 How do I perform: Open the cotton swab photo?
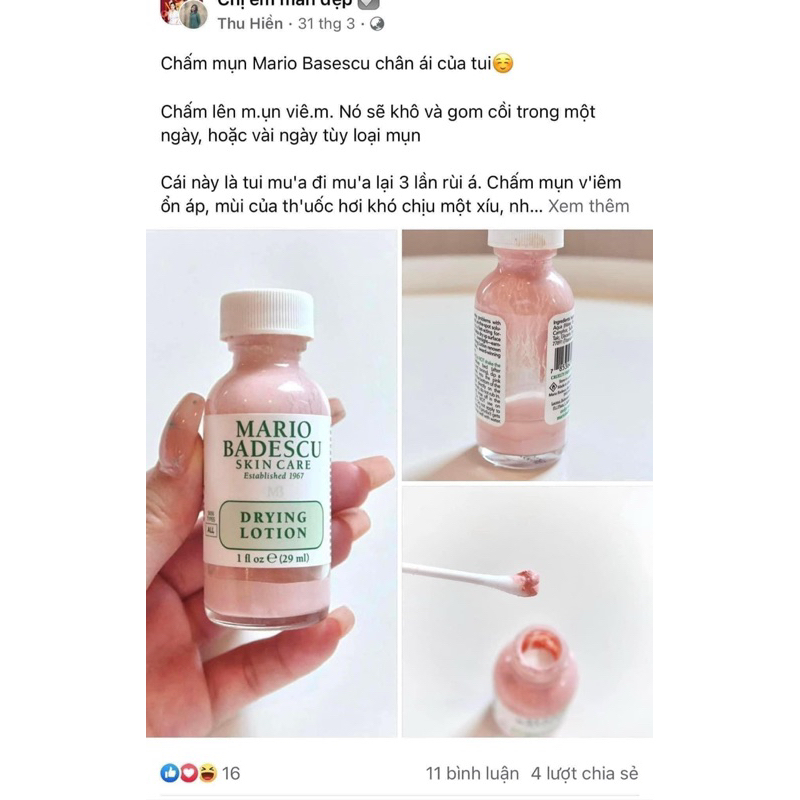[527, 612]
